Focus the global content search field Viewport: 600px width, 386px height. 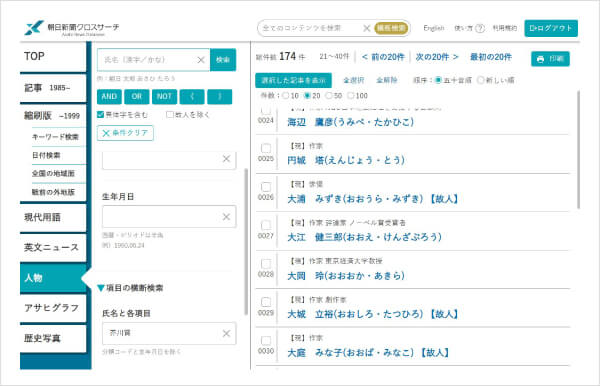[310, 28]
